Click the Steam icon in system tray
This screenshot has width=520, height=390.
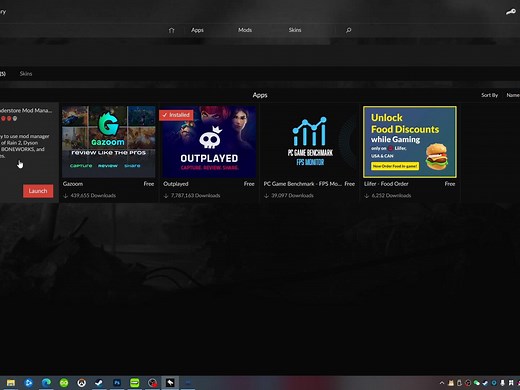coord(485,383)
